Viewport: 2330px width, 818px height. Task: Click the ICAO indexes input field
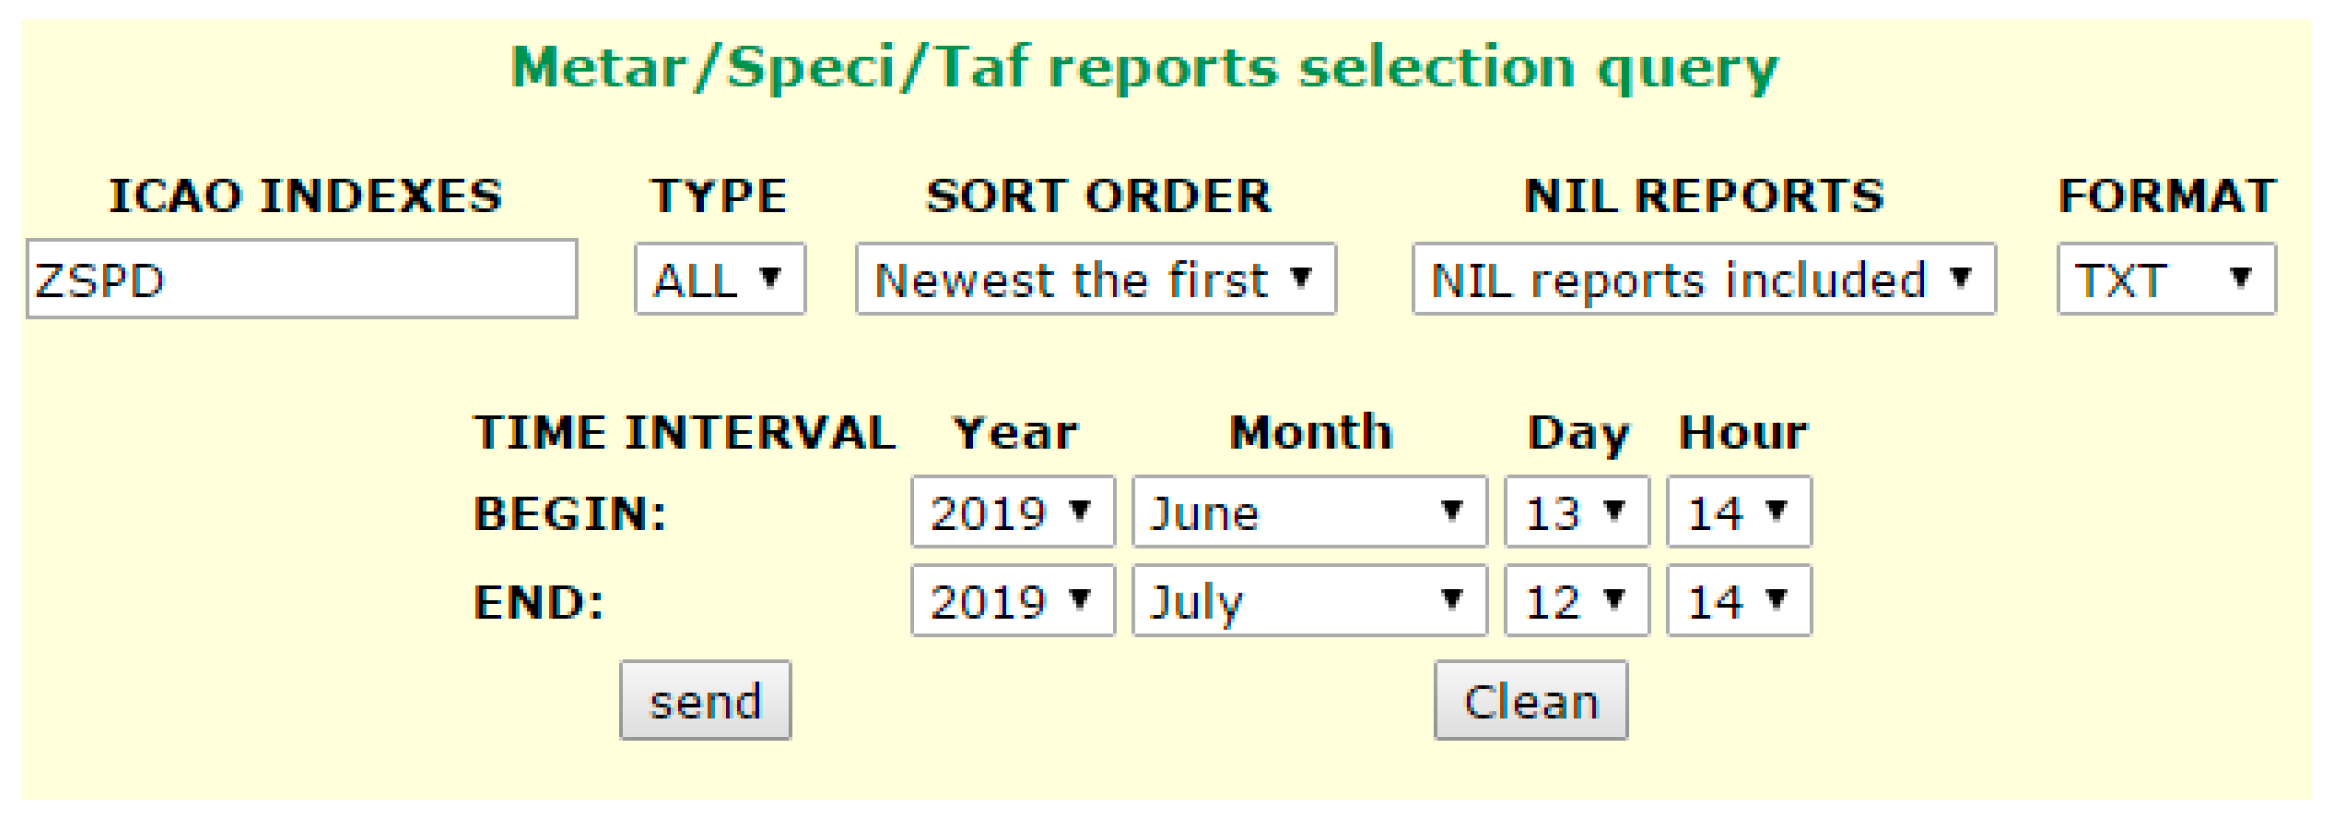pyautogui.click(x=301, y=279)
